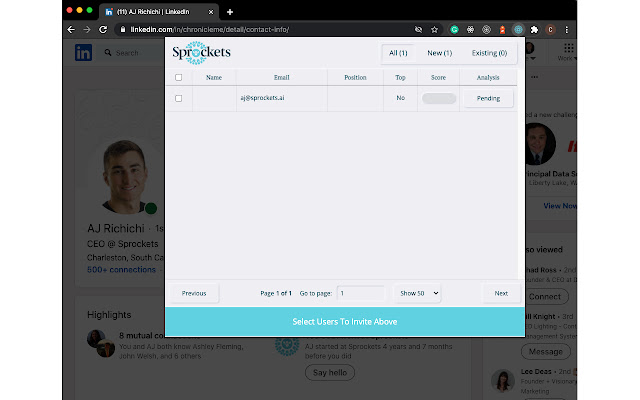Screen dimensions: 640x400
Task: Sort by the Position column header
Action: point(355,77)
